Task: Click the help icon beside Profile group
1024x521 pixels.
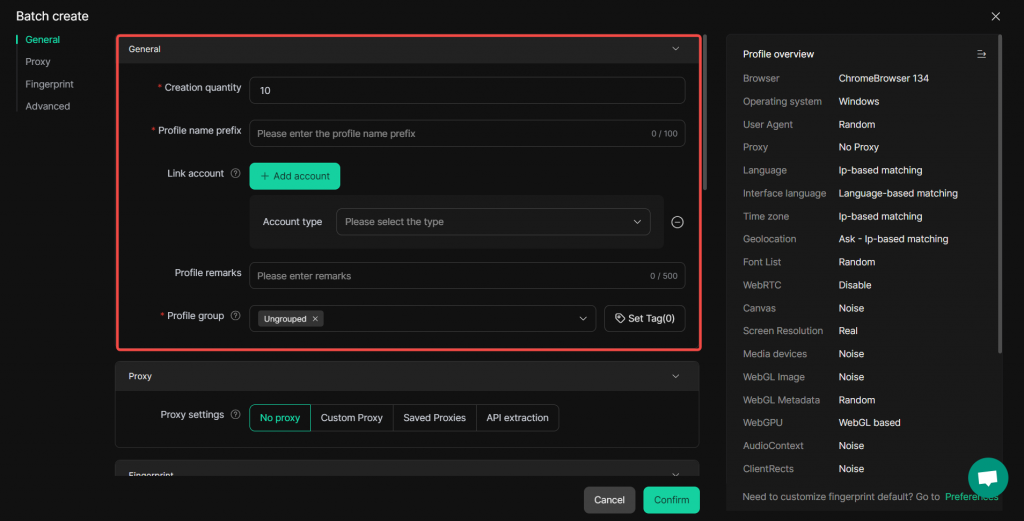Action: point(236,316)
